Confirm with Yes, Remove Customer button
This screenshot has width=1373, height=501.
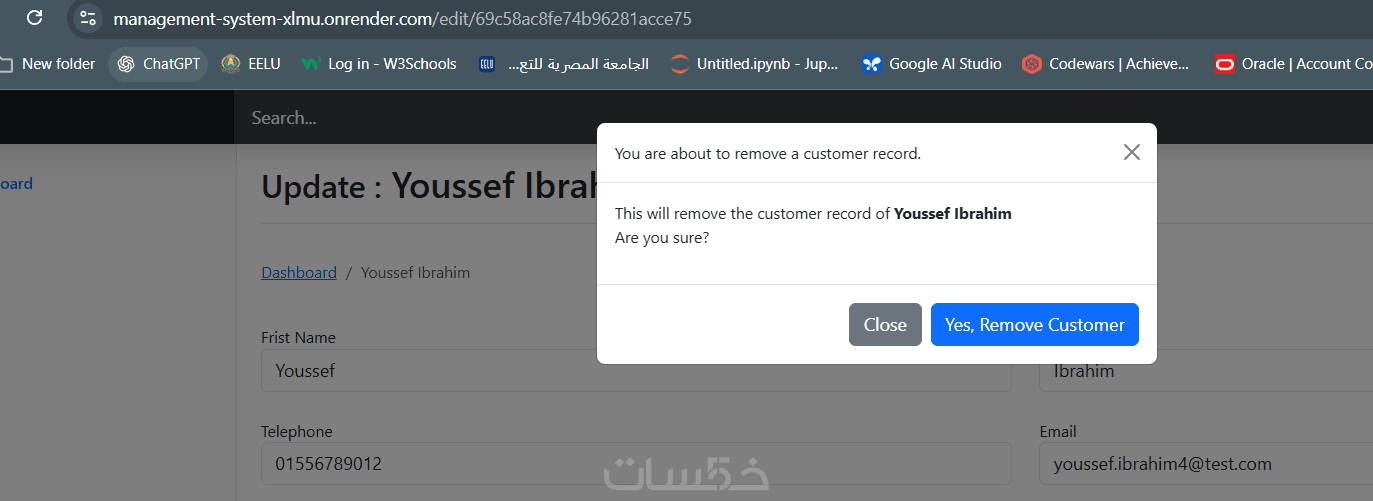coord(1034,325)
